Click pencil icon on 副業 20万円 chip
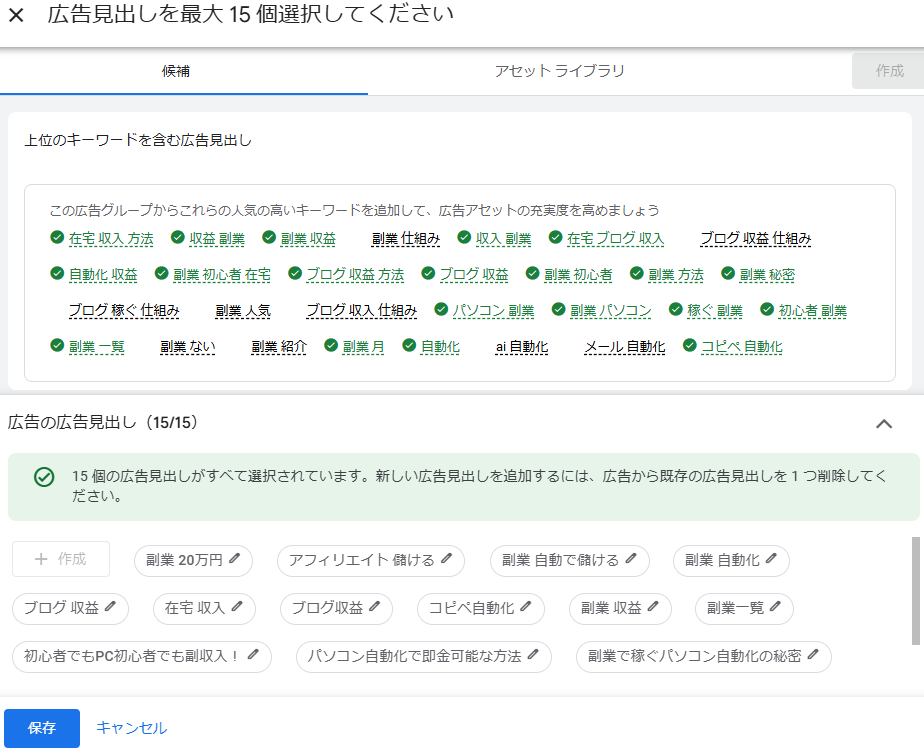924x749 pixels. click(x=234, y=560)
